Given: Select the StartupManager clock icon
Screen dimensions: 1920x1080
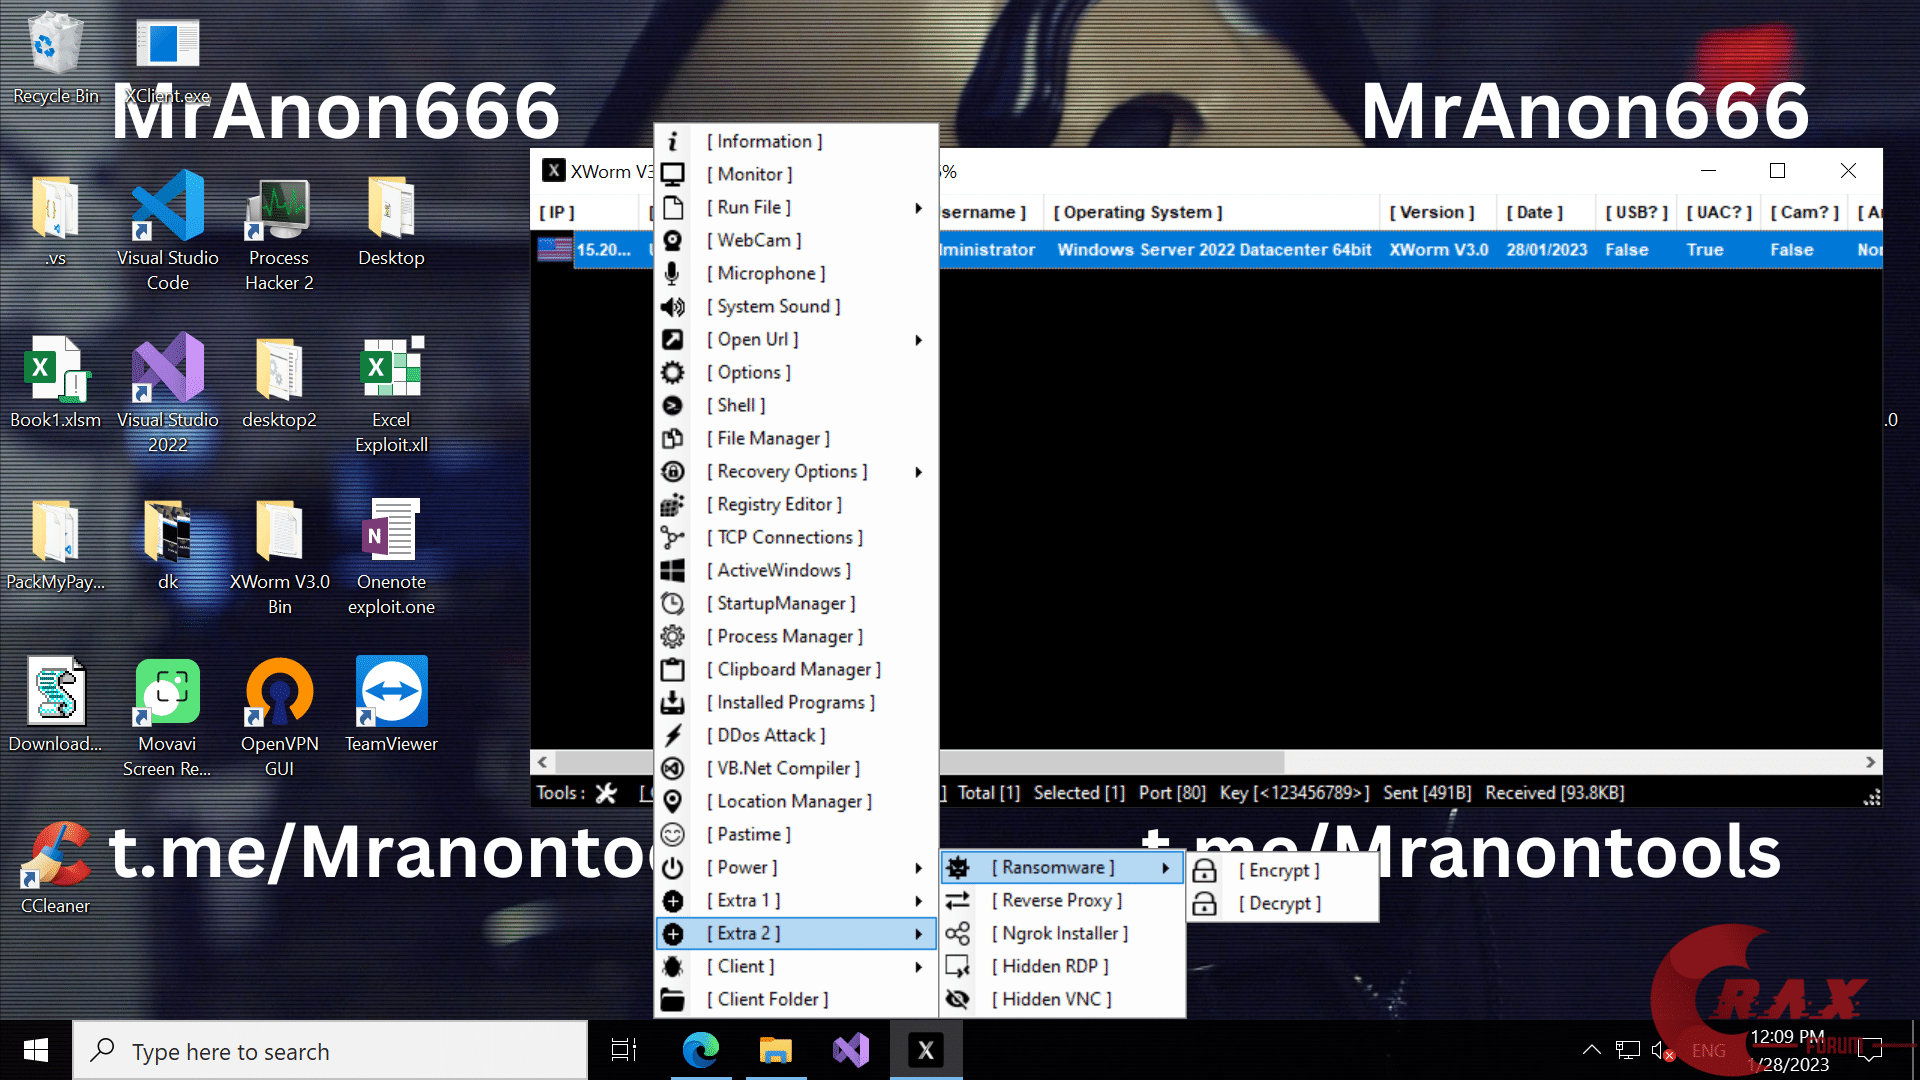Looking at the screenshot, I should point(673,603).
